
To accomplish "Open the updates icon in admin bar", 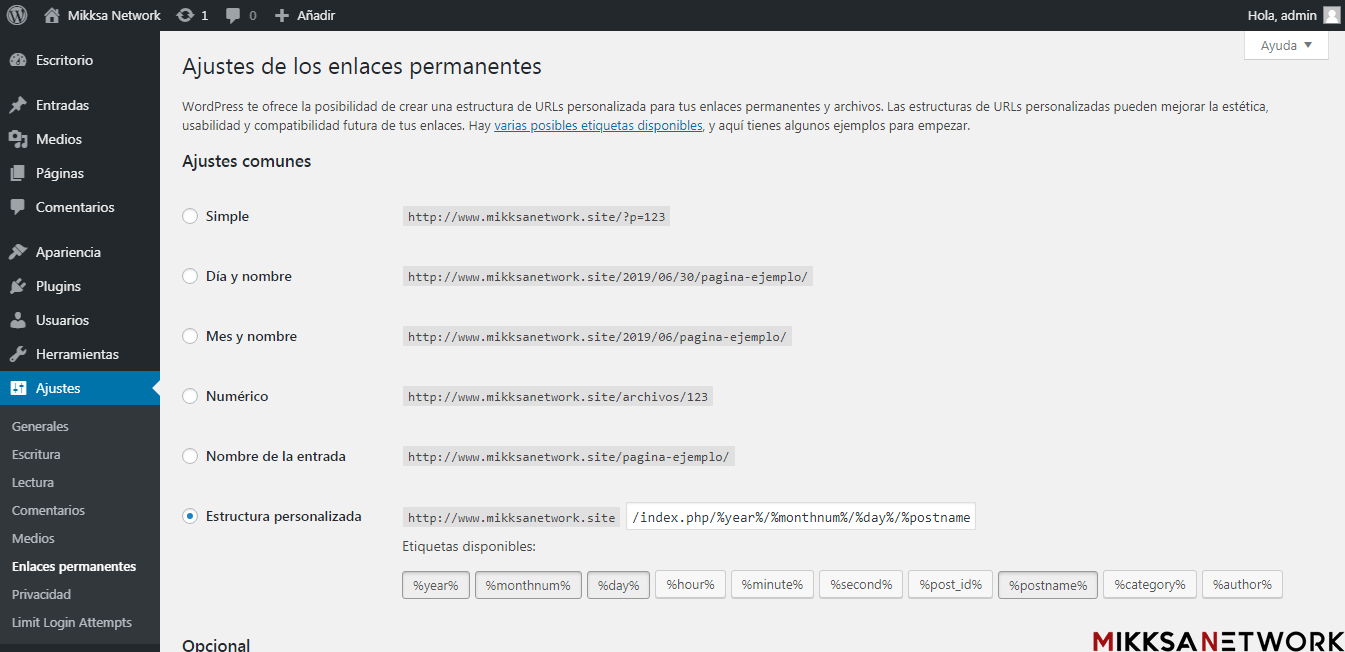I will point(185,15).
